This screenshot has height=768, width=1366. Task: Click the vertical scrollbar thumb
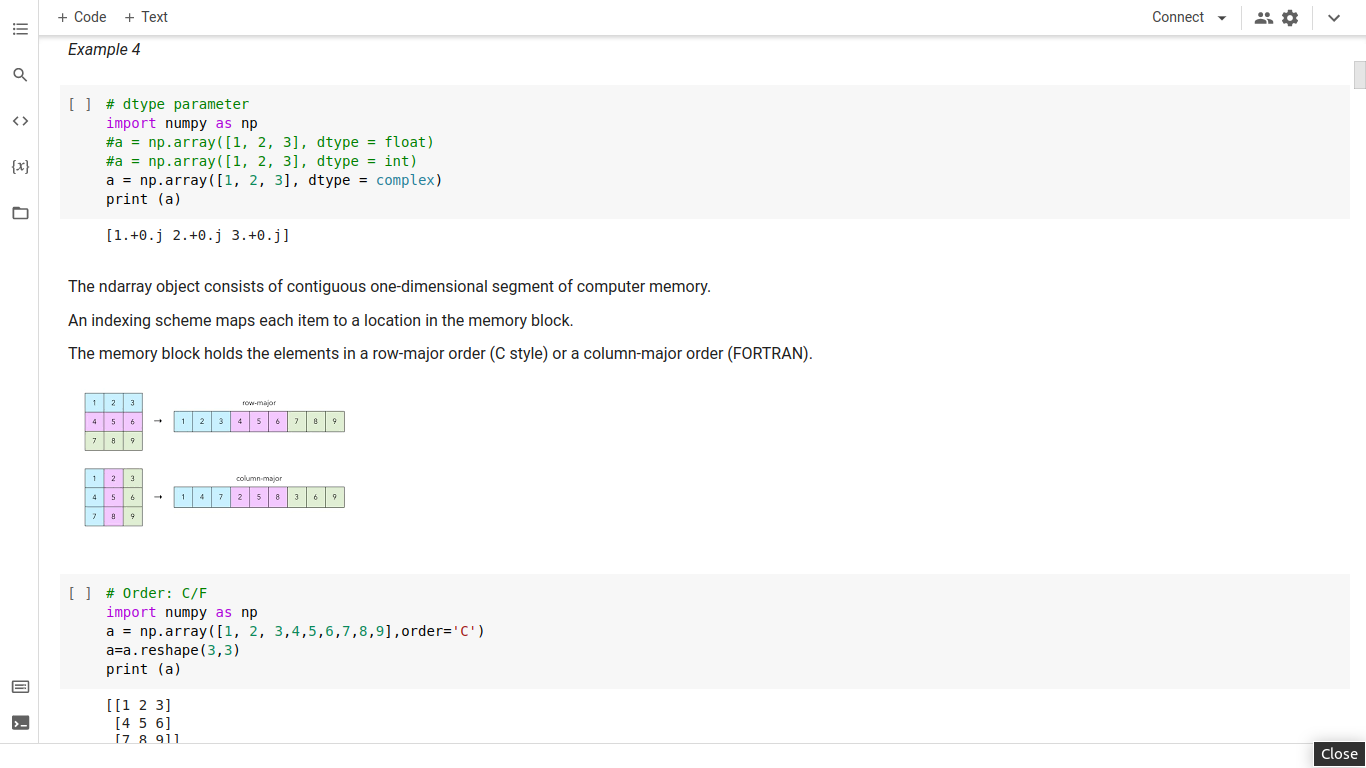click(1359, 75)
